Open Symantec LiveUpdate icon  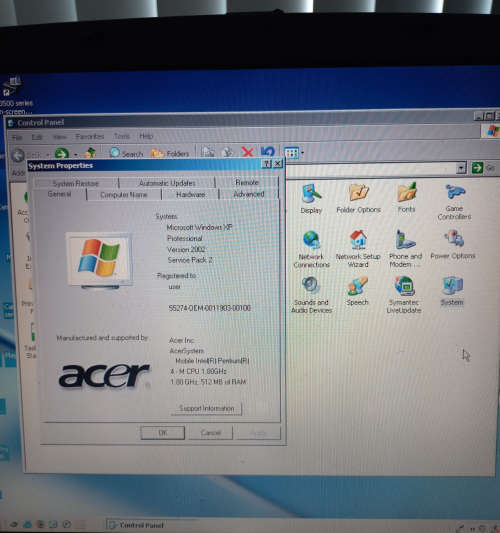(x=404, y=295)
